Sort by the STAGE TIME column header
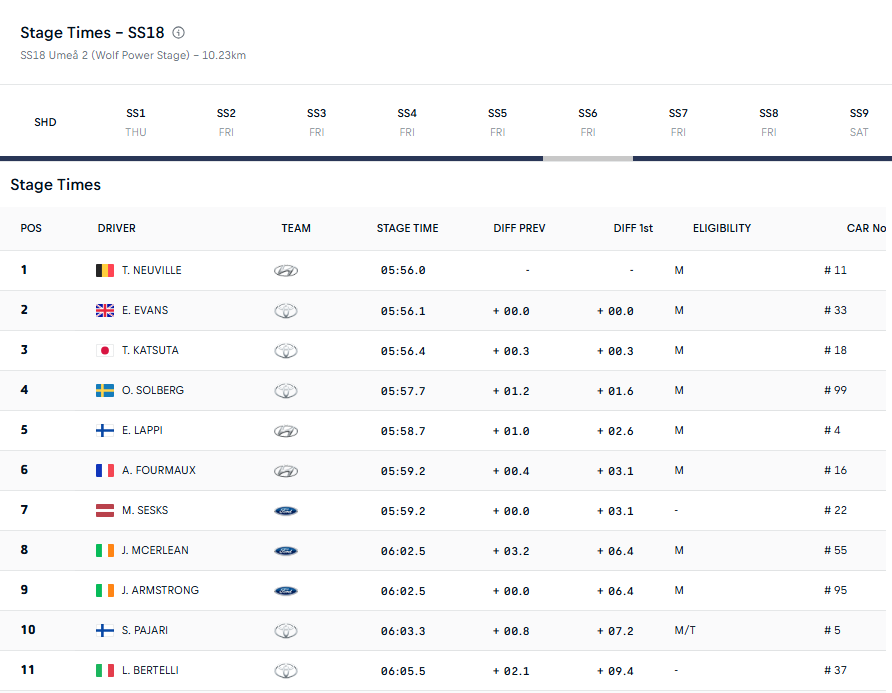892x693 pixels. [x=407, y=228]
